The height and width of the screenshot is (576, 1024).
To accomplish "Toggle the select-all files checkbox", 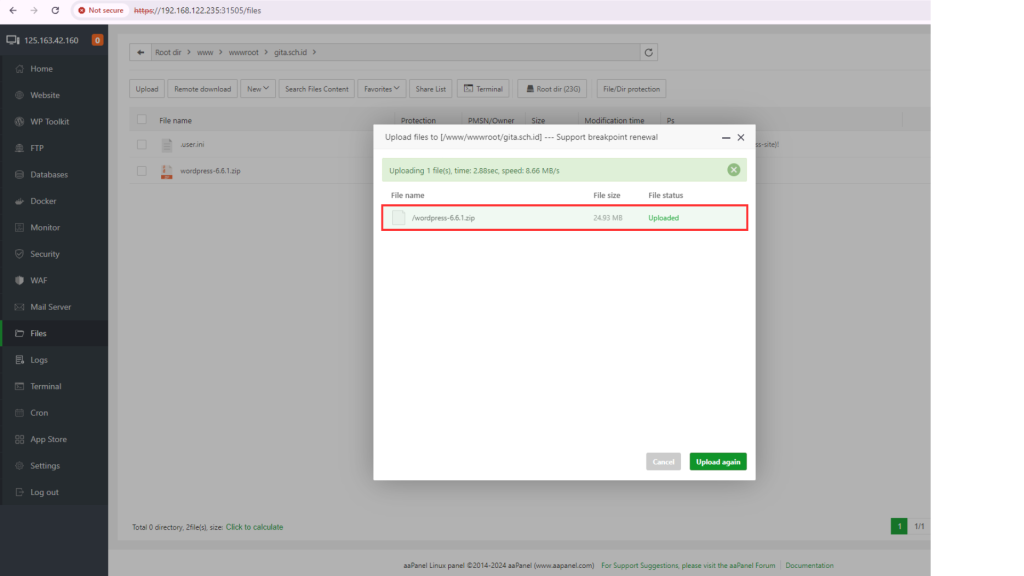I will [142, 120].
